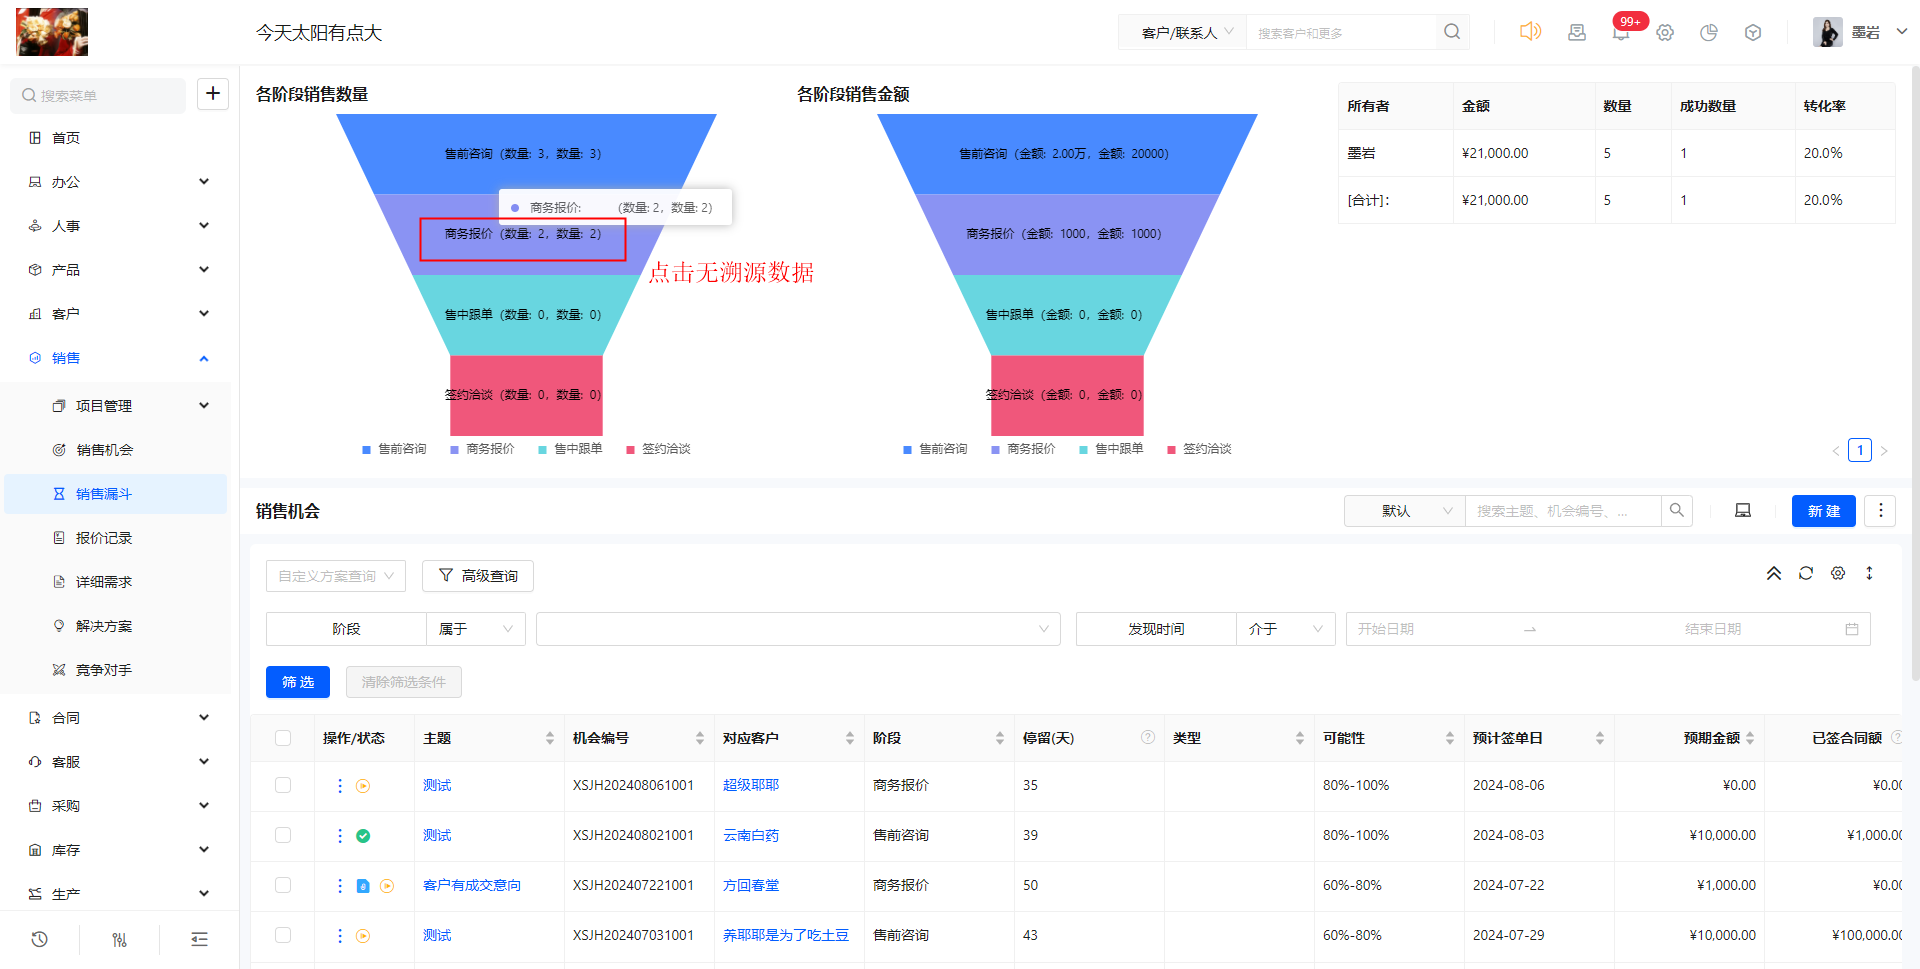Open row actions dots for XSJH202408061001
This screenshot has height=969, width=1920.
[x=340, y=786]
